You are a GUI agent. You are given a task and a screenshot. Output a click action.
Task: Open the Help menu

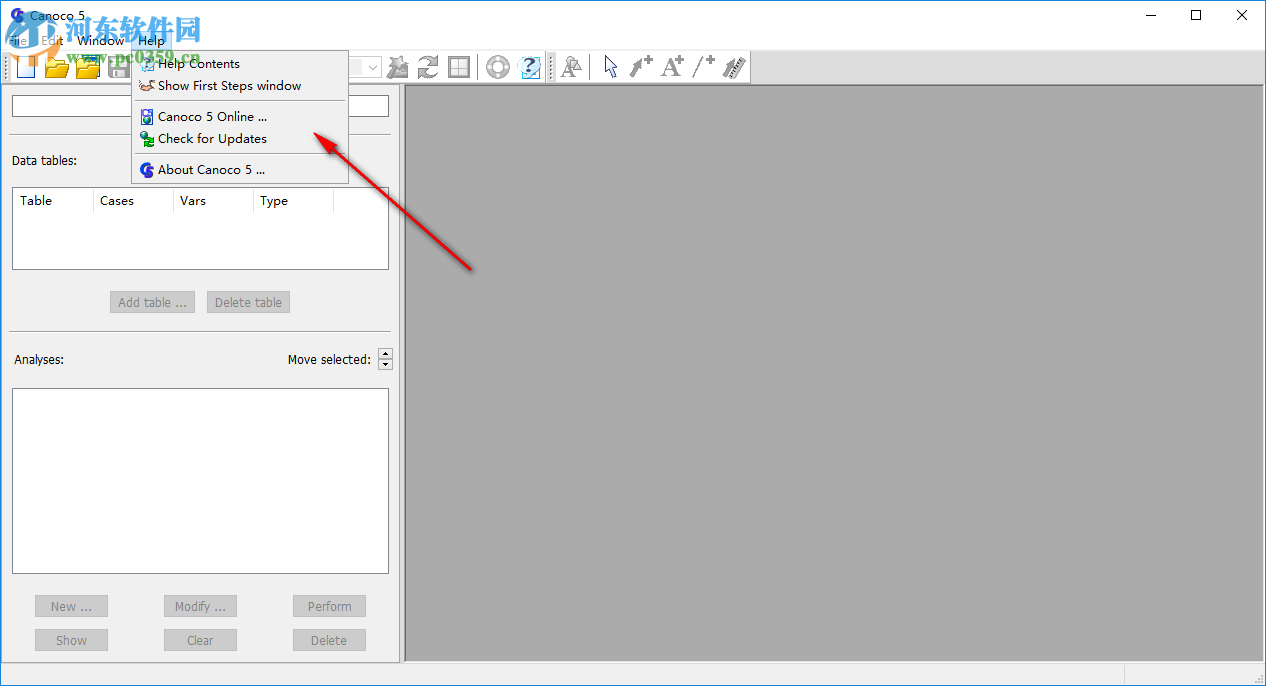(x=151, y=41)
